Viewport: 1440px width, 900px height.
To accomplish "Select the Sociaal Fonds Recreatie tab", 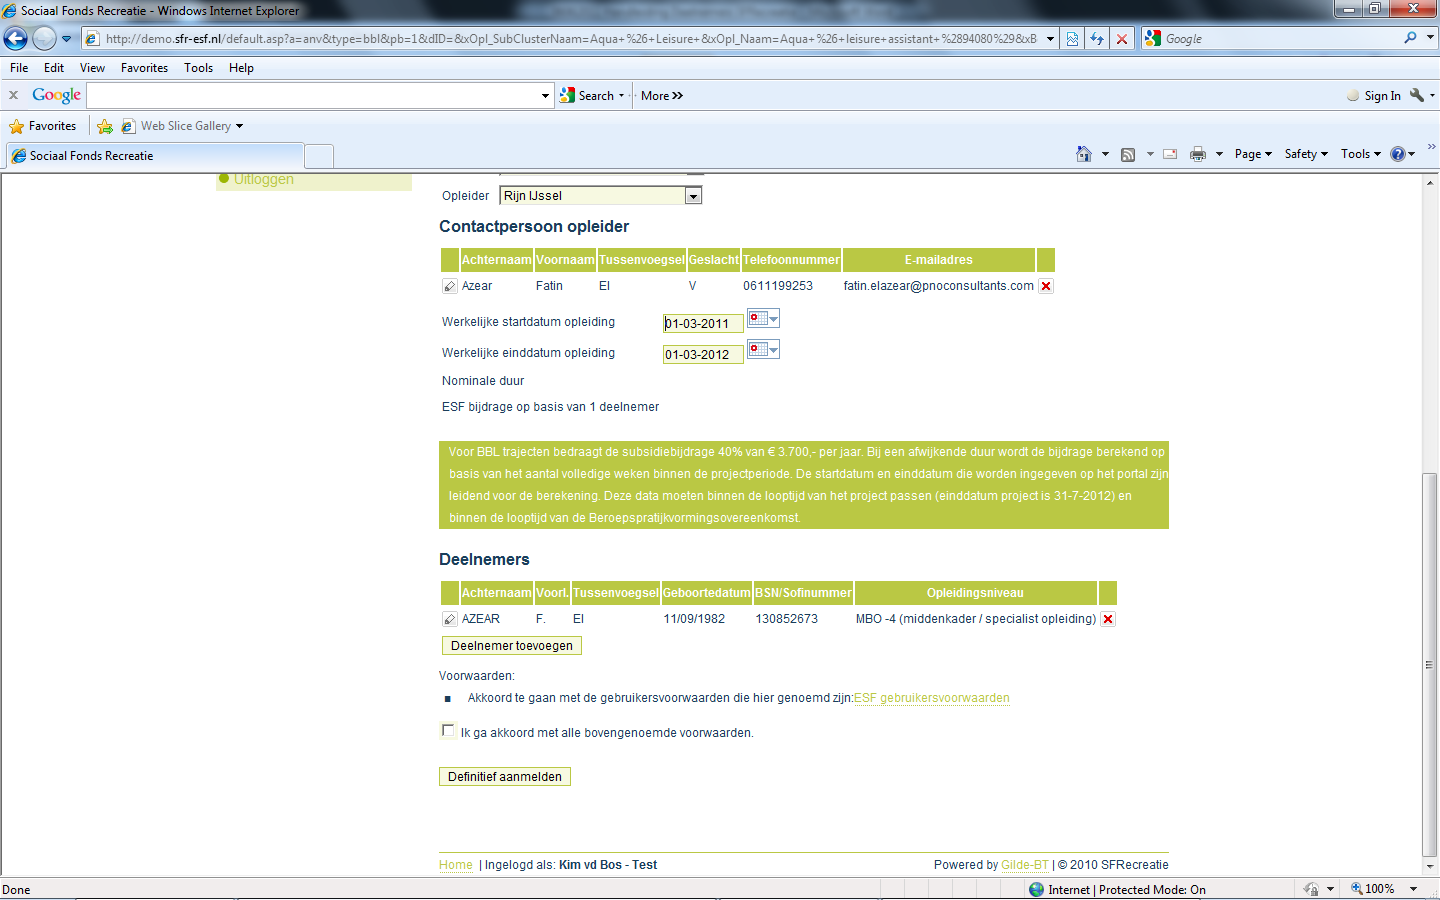I will (x=155, y=156).
